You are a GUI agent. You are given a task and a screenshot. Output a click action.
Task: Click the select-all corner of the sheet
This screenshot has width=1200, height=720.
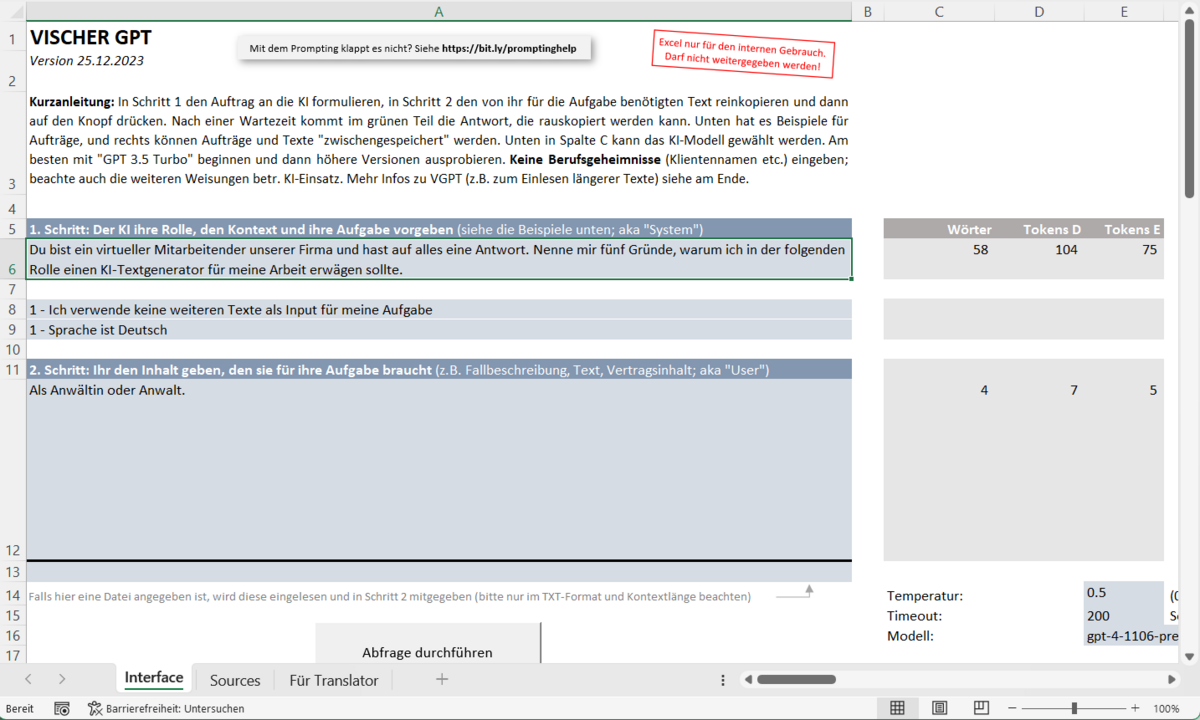(13, 12)
